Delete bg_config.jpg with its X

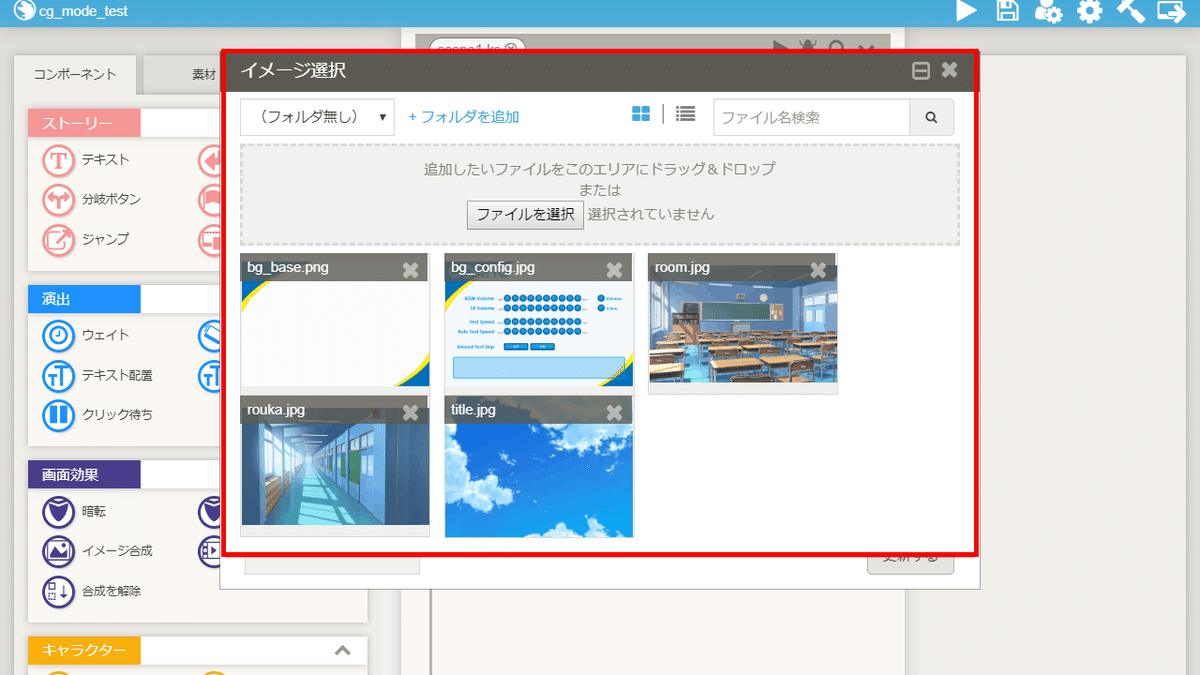614,270
